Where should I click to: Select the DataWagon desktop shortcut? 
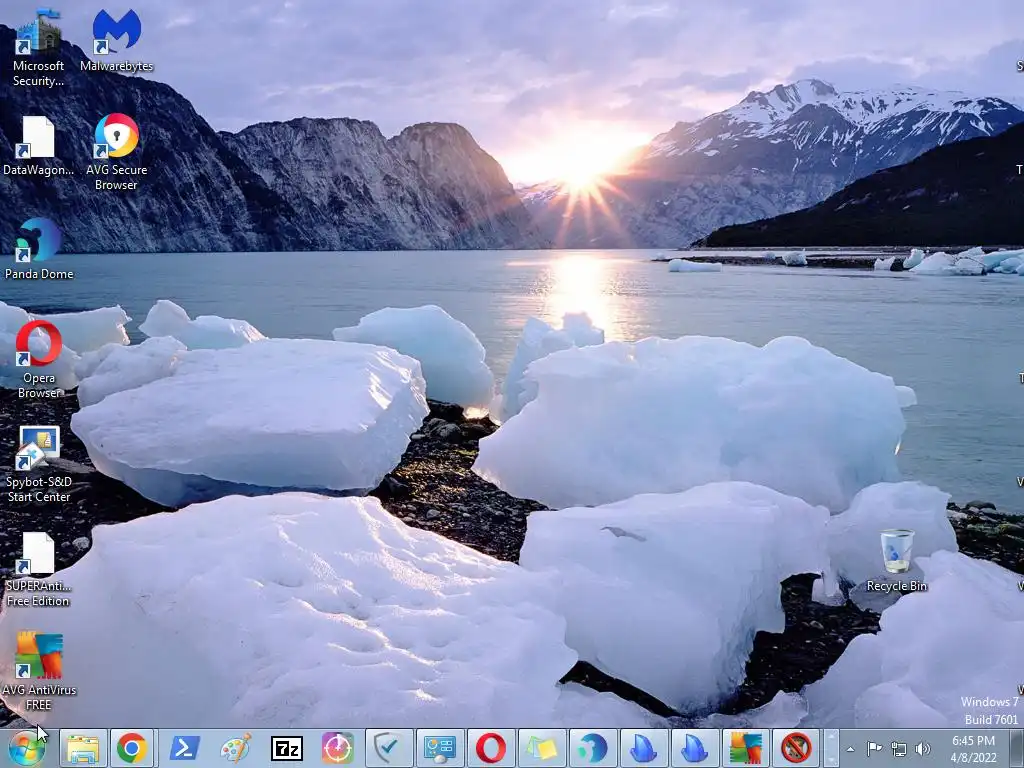pos(38,146)
